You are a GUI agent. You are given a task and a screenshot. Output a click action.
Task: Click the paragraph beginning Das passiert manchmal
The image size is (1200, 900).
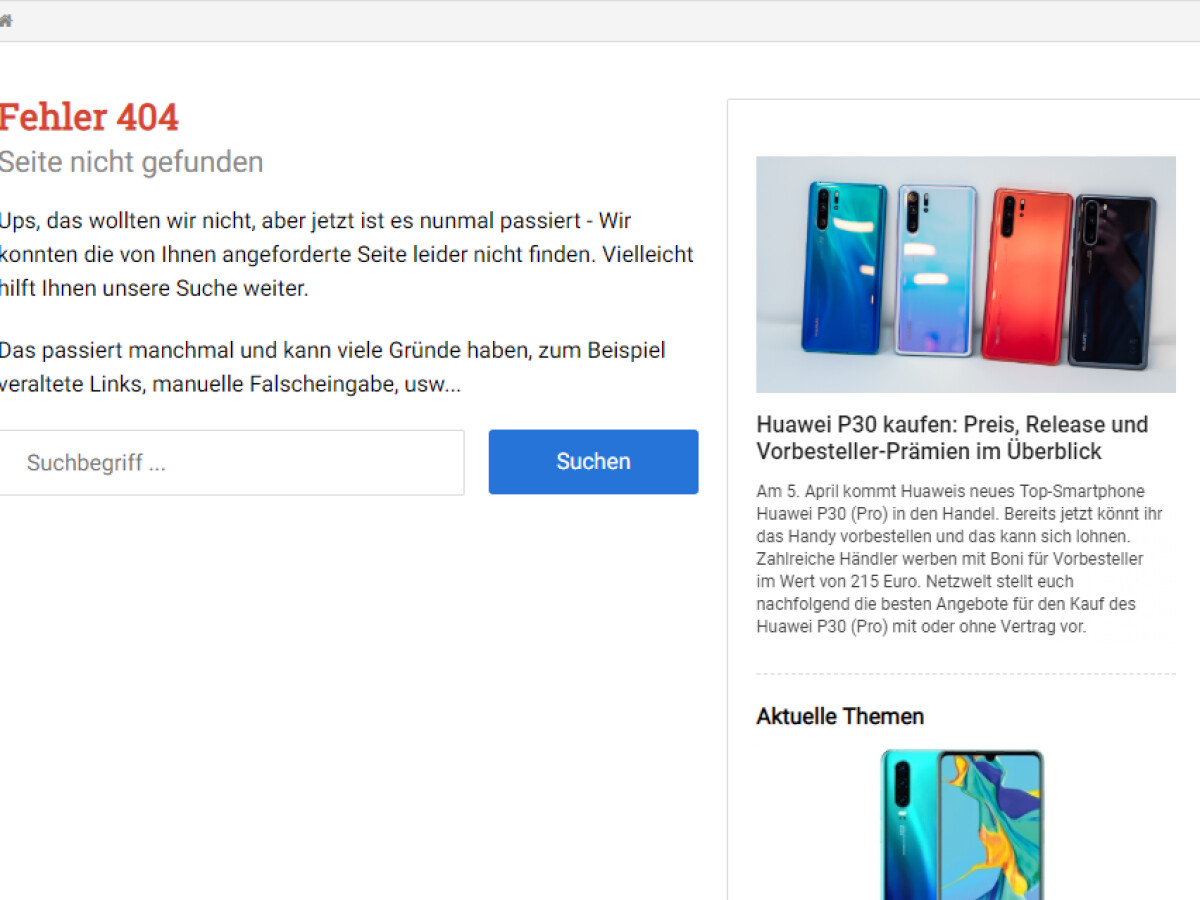(332, 367)
